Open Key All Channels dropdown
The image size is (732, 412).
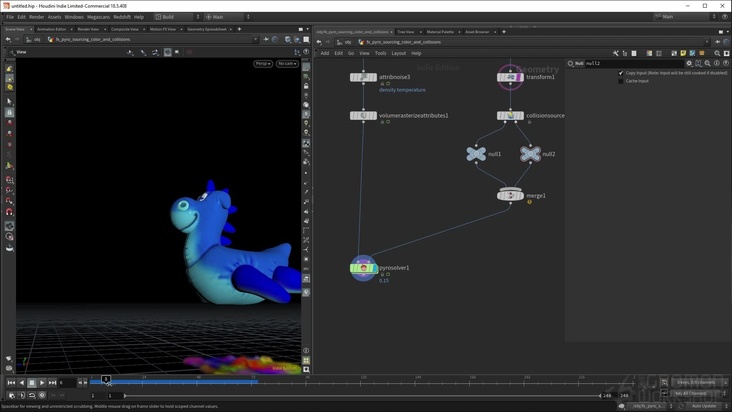[698, 393]
